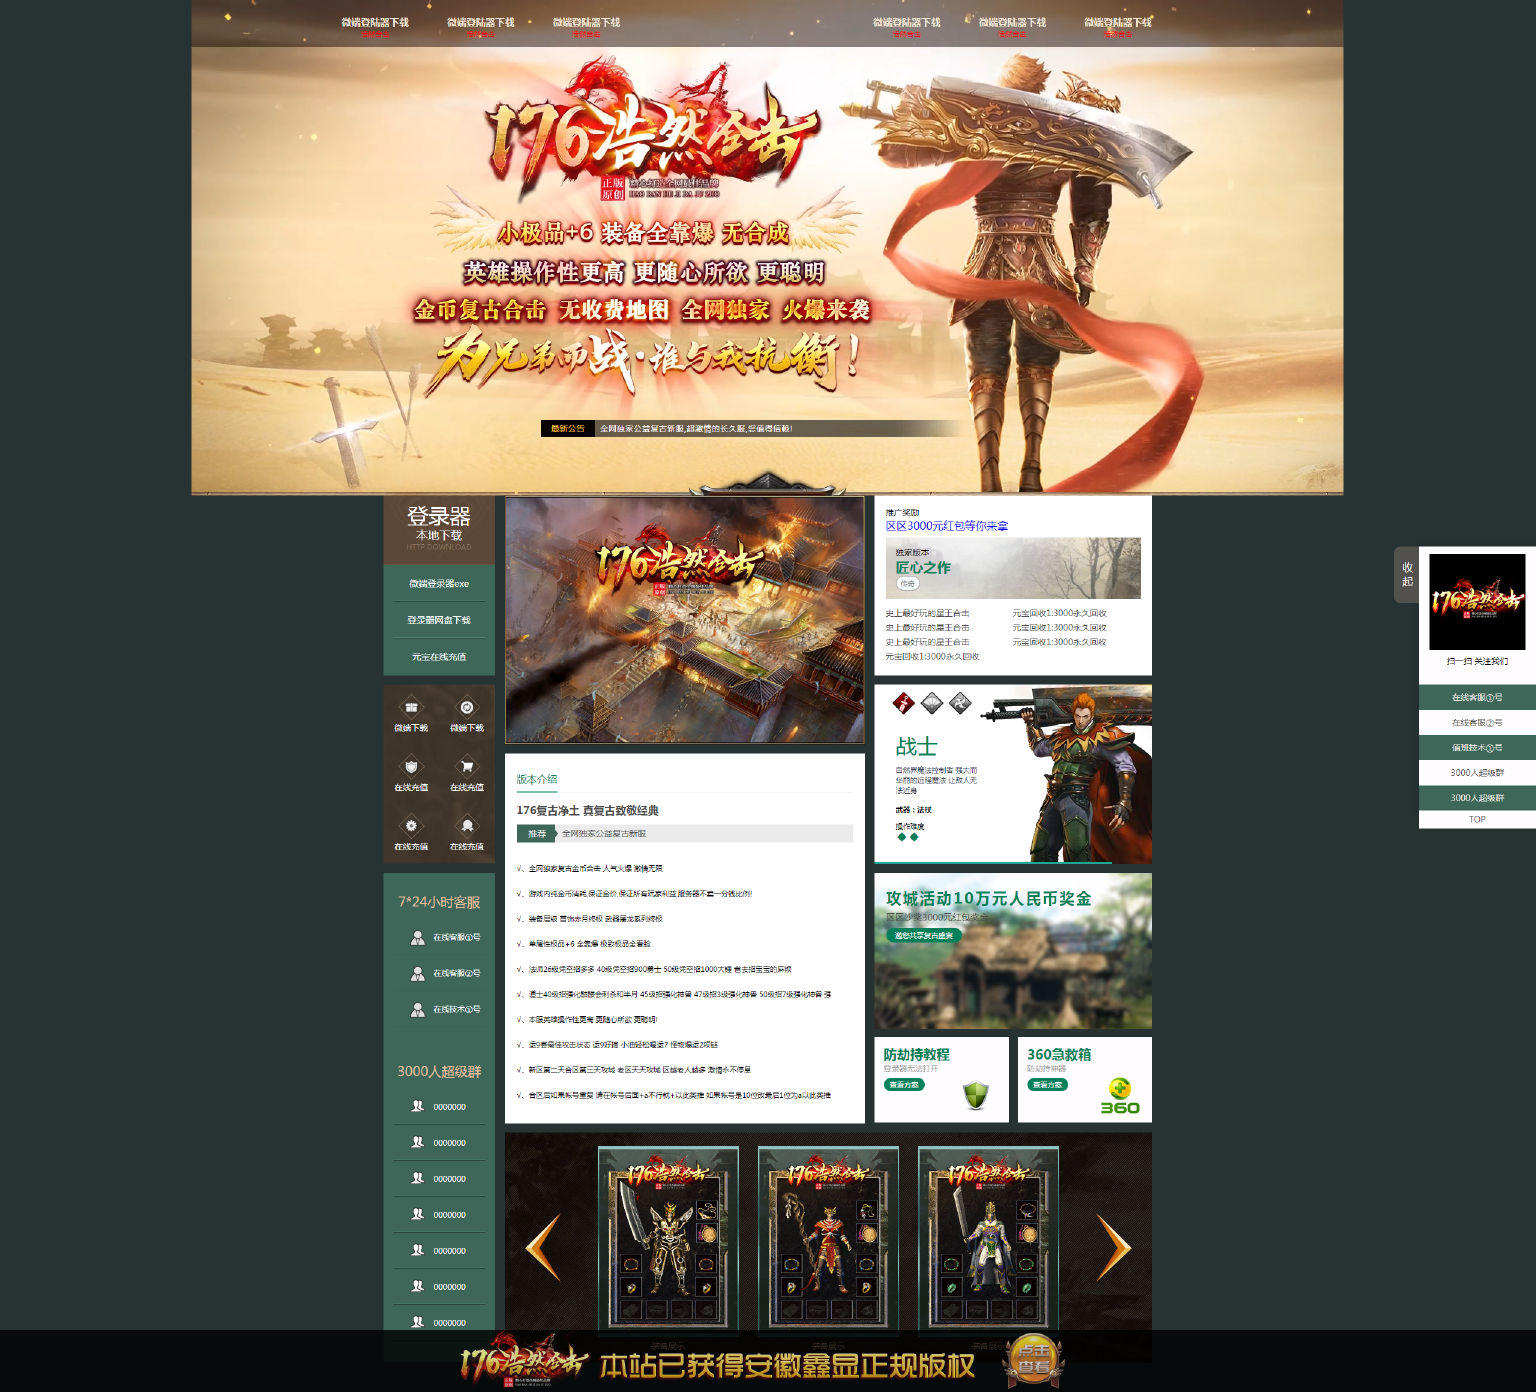1536x1392 pixels.
Task: Click the green 3000人超级群 floating panel entry
Action: (x=1477, y=798)
